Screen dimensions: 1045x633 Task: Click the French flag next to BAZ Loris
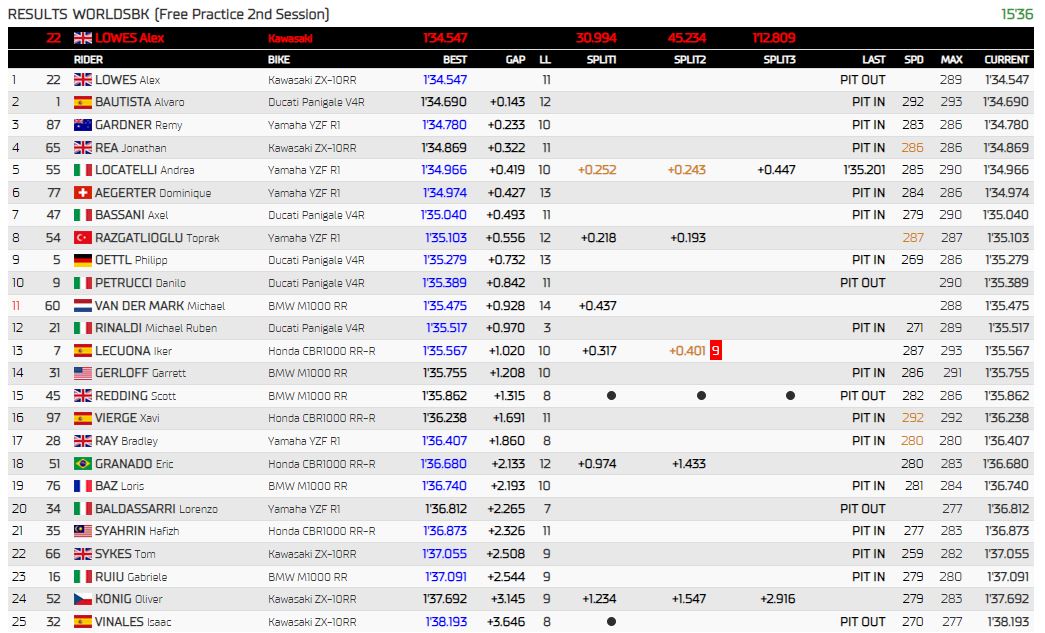[x=83, y=486]
